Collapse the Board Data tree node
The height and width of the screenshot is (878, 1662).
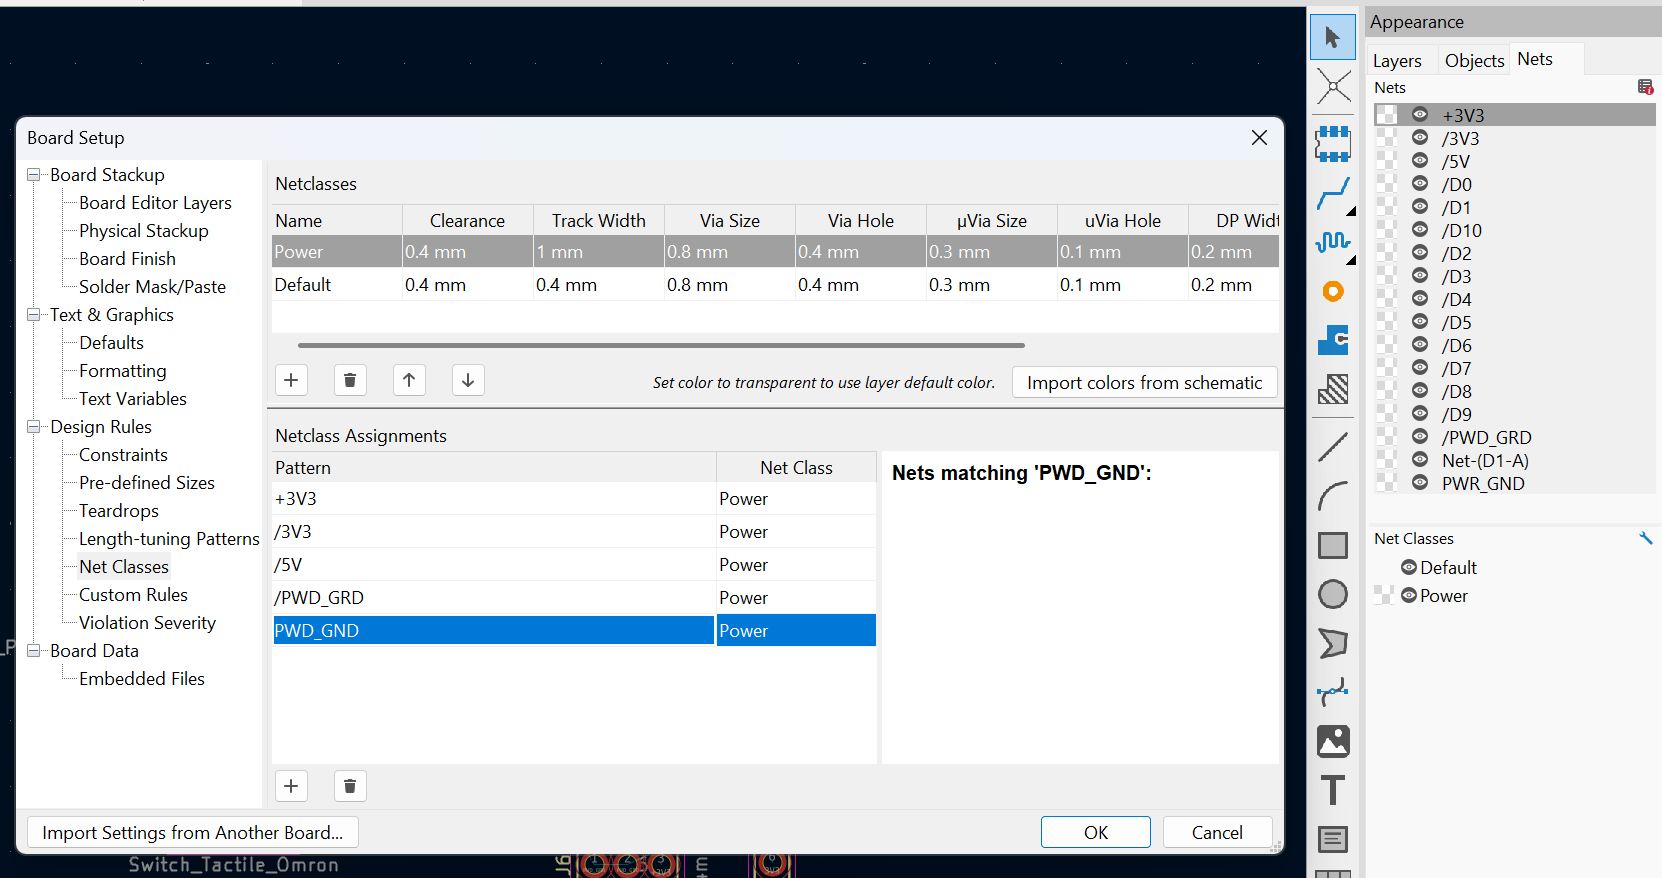click(34, 650)
